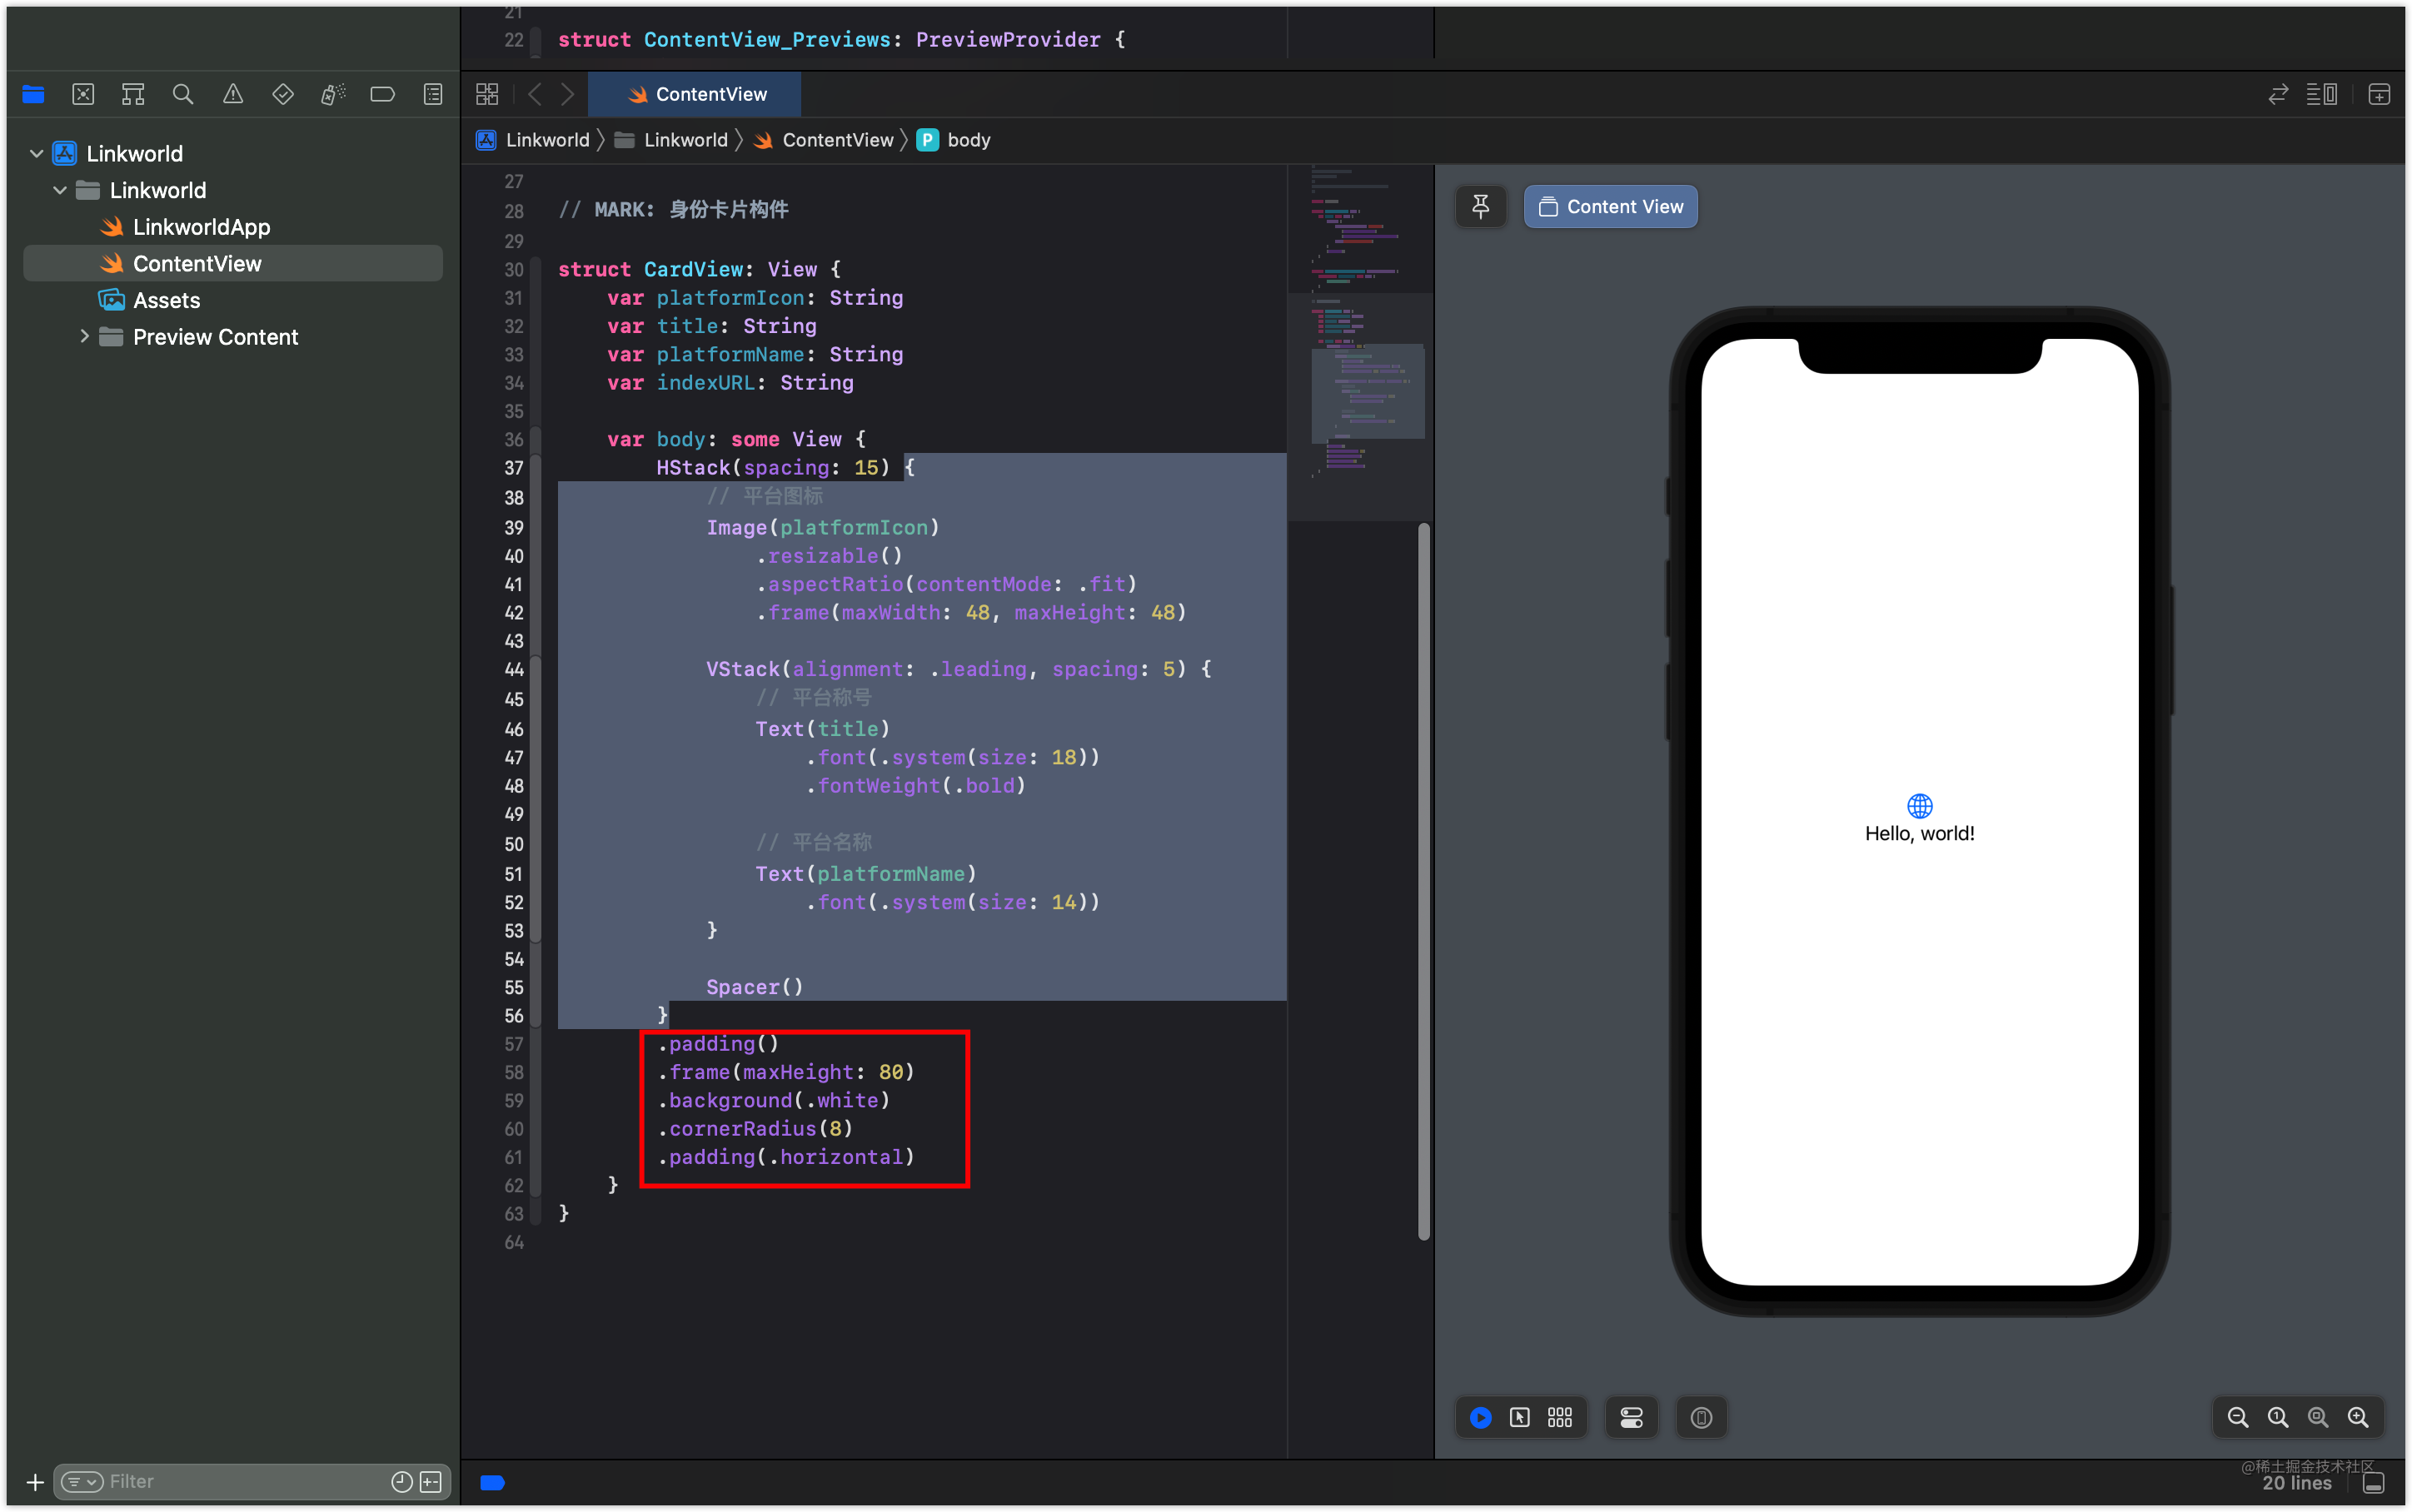Screen dimensions: 2412x1512
Task: Switch to the ContentView editor tab
Action: (x=695, y=94)
